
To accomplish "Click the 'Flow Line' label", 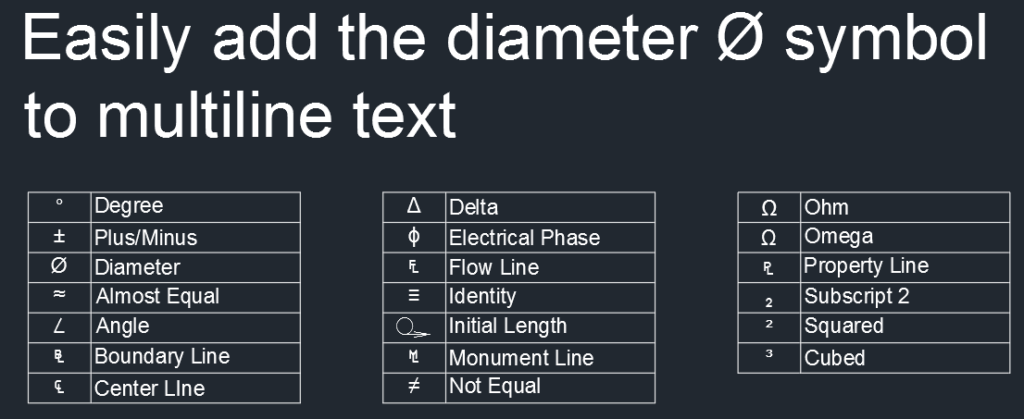I will [494, 267].
